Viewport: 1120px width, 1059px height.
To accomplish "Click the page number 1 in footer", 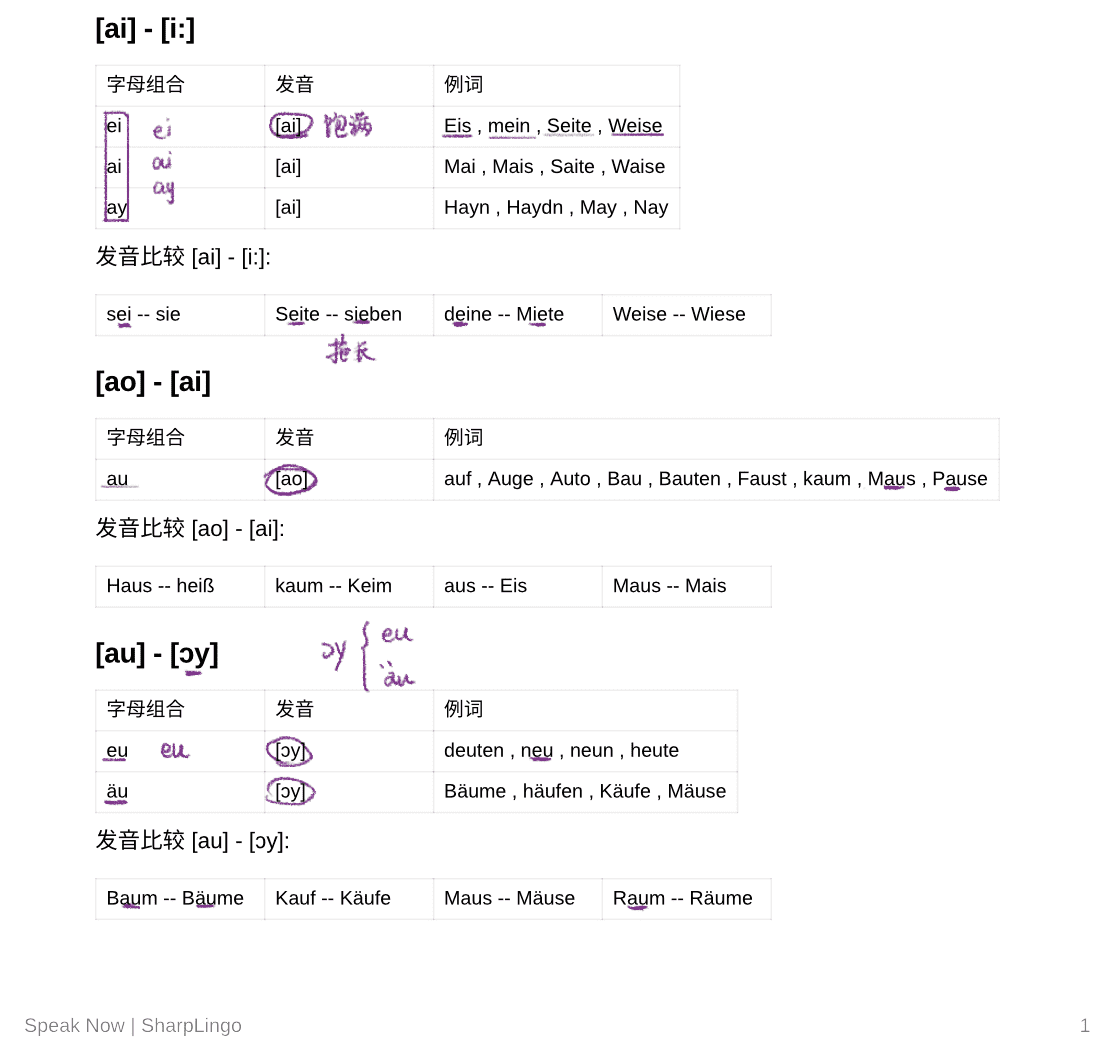I will [1084, 1026].
